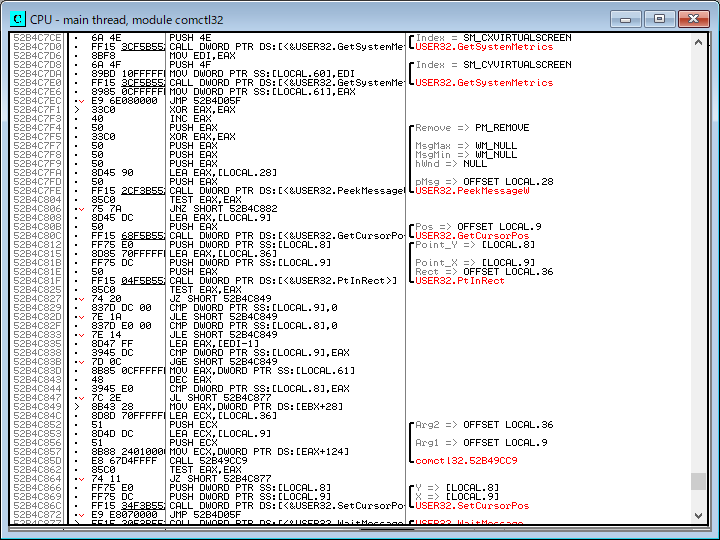Click Arg2 => OFFSET LOCAL.36 comment
The width and height of the screenshot is (720, 540).
pos(484,425)
